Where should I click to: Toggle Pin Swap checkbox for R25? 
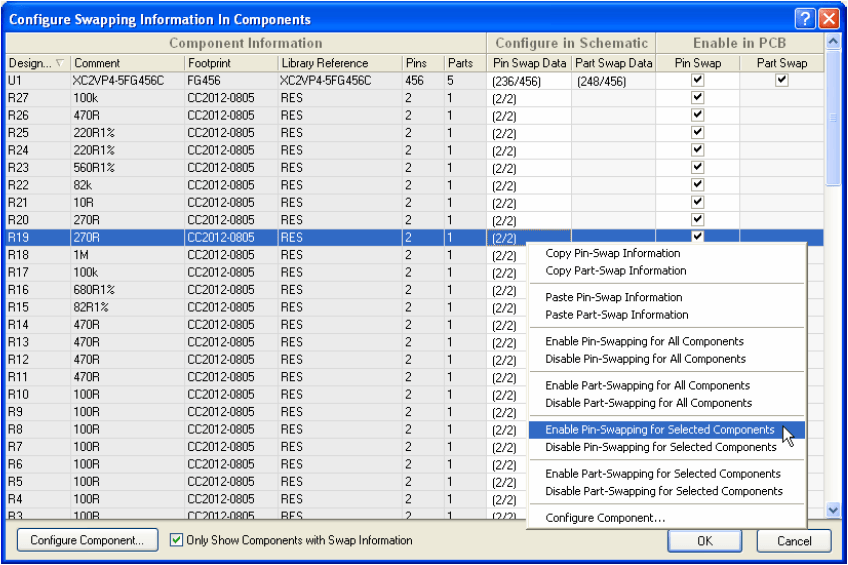(x=697, y=132)
